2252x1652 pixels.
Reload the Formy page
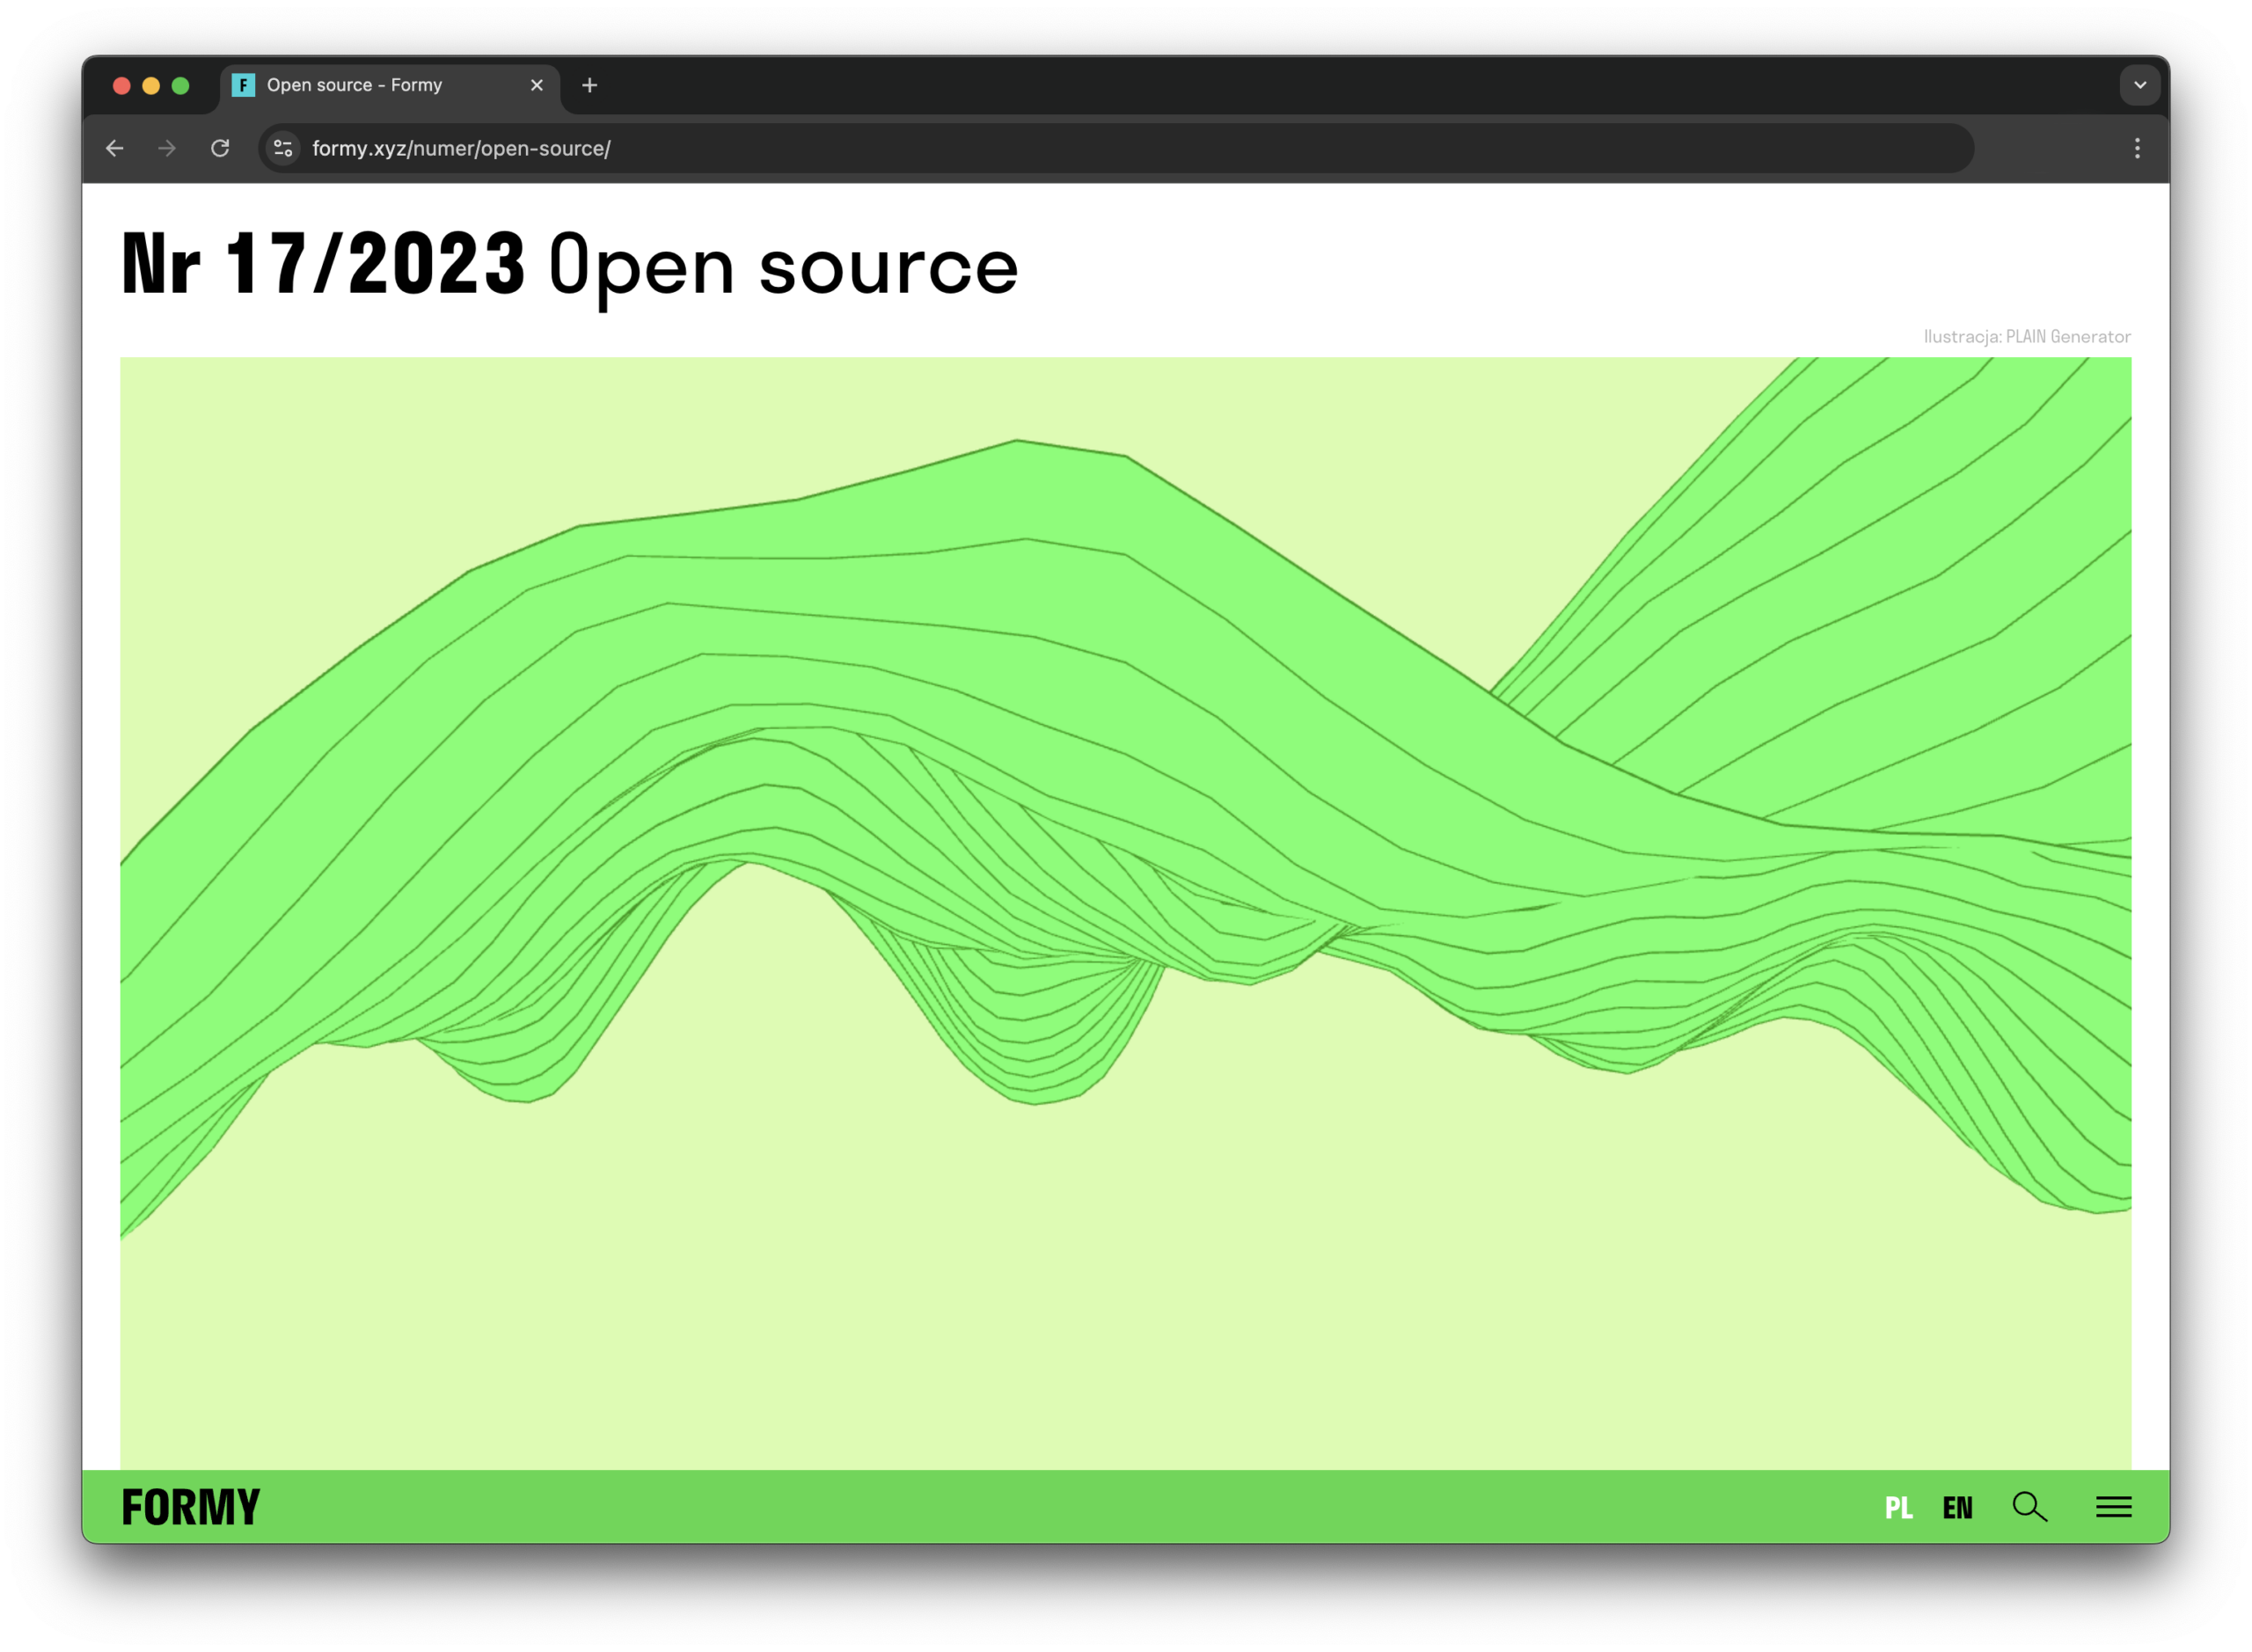220,148
